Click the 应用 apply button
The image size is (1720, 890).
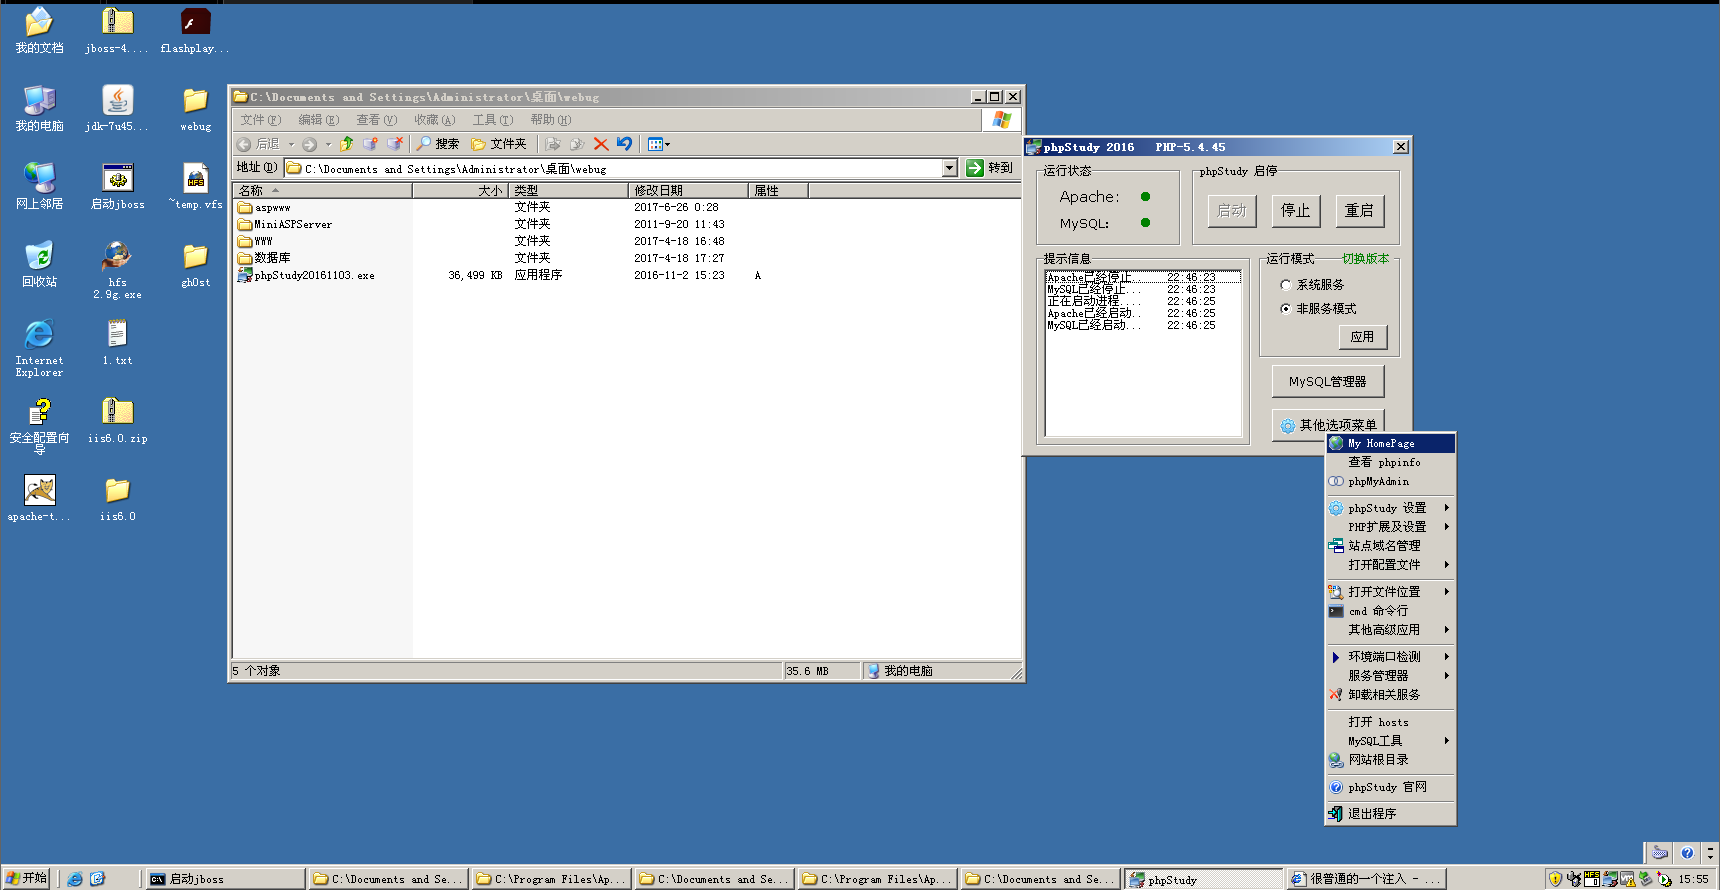pos(1363,337)
